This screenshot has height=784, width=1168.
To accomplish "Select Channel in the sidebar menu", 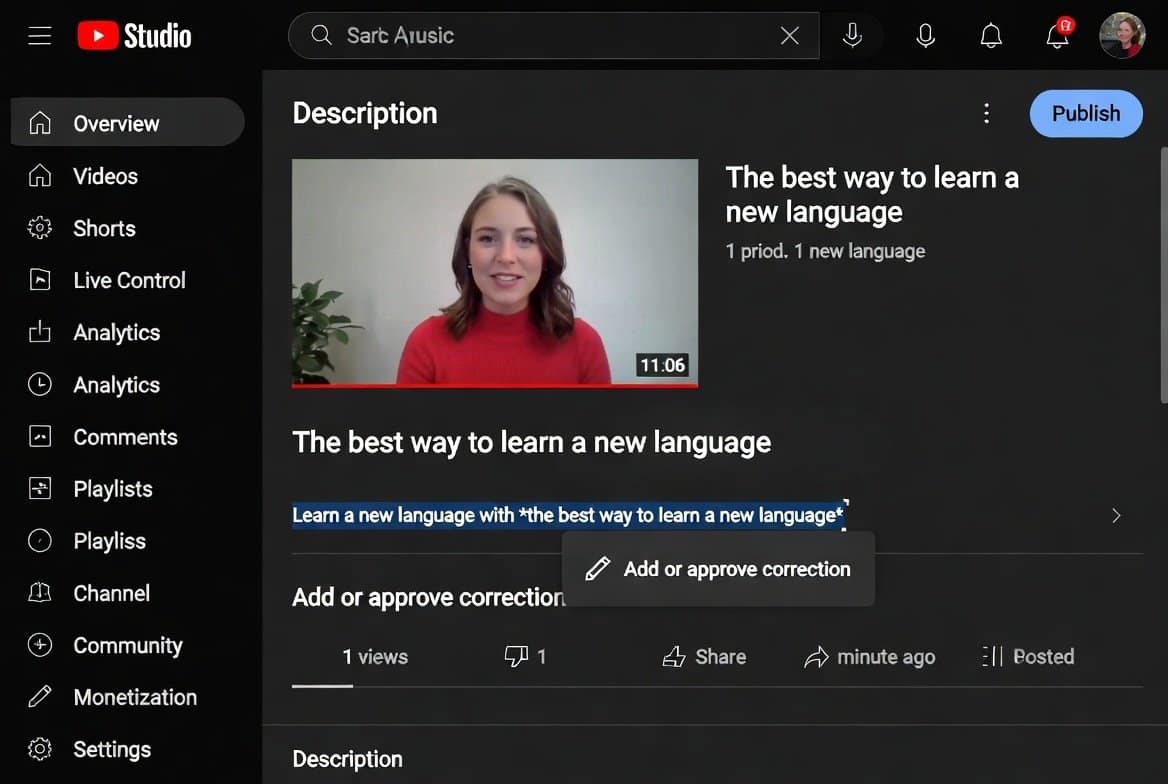I will [x=40, y=593].
